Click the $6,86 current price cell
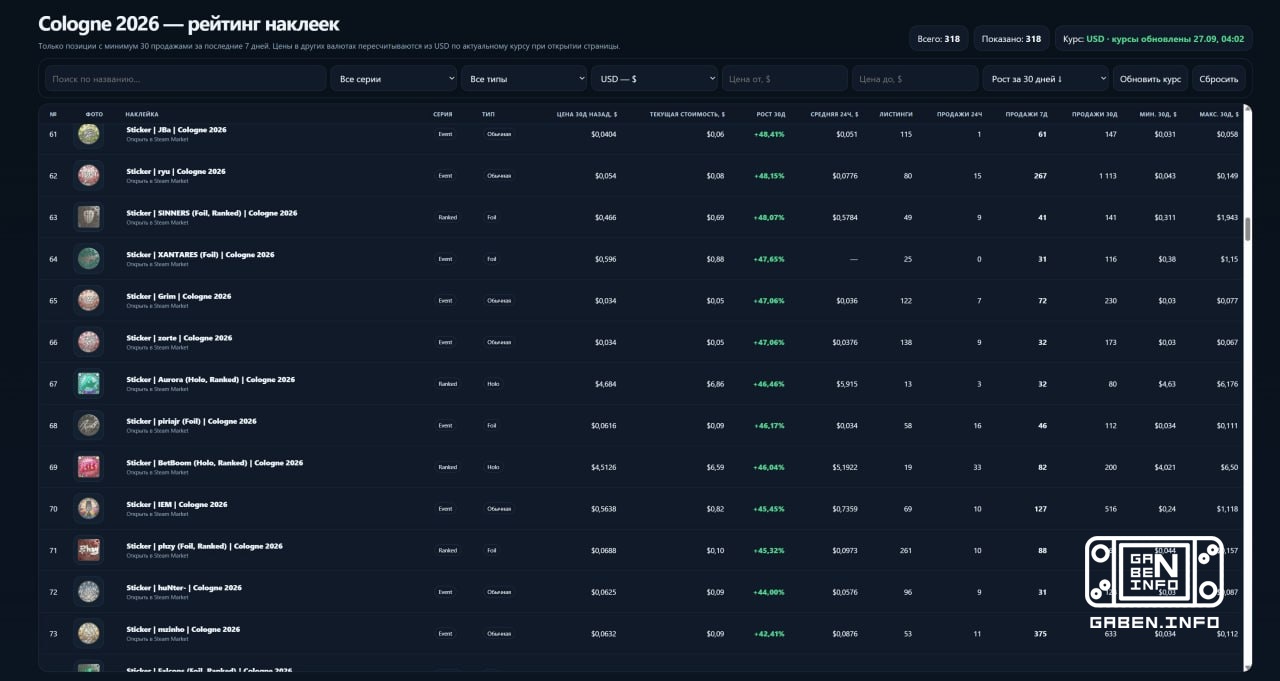Screen dimensions: 1280x681 (715, 384)
